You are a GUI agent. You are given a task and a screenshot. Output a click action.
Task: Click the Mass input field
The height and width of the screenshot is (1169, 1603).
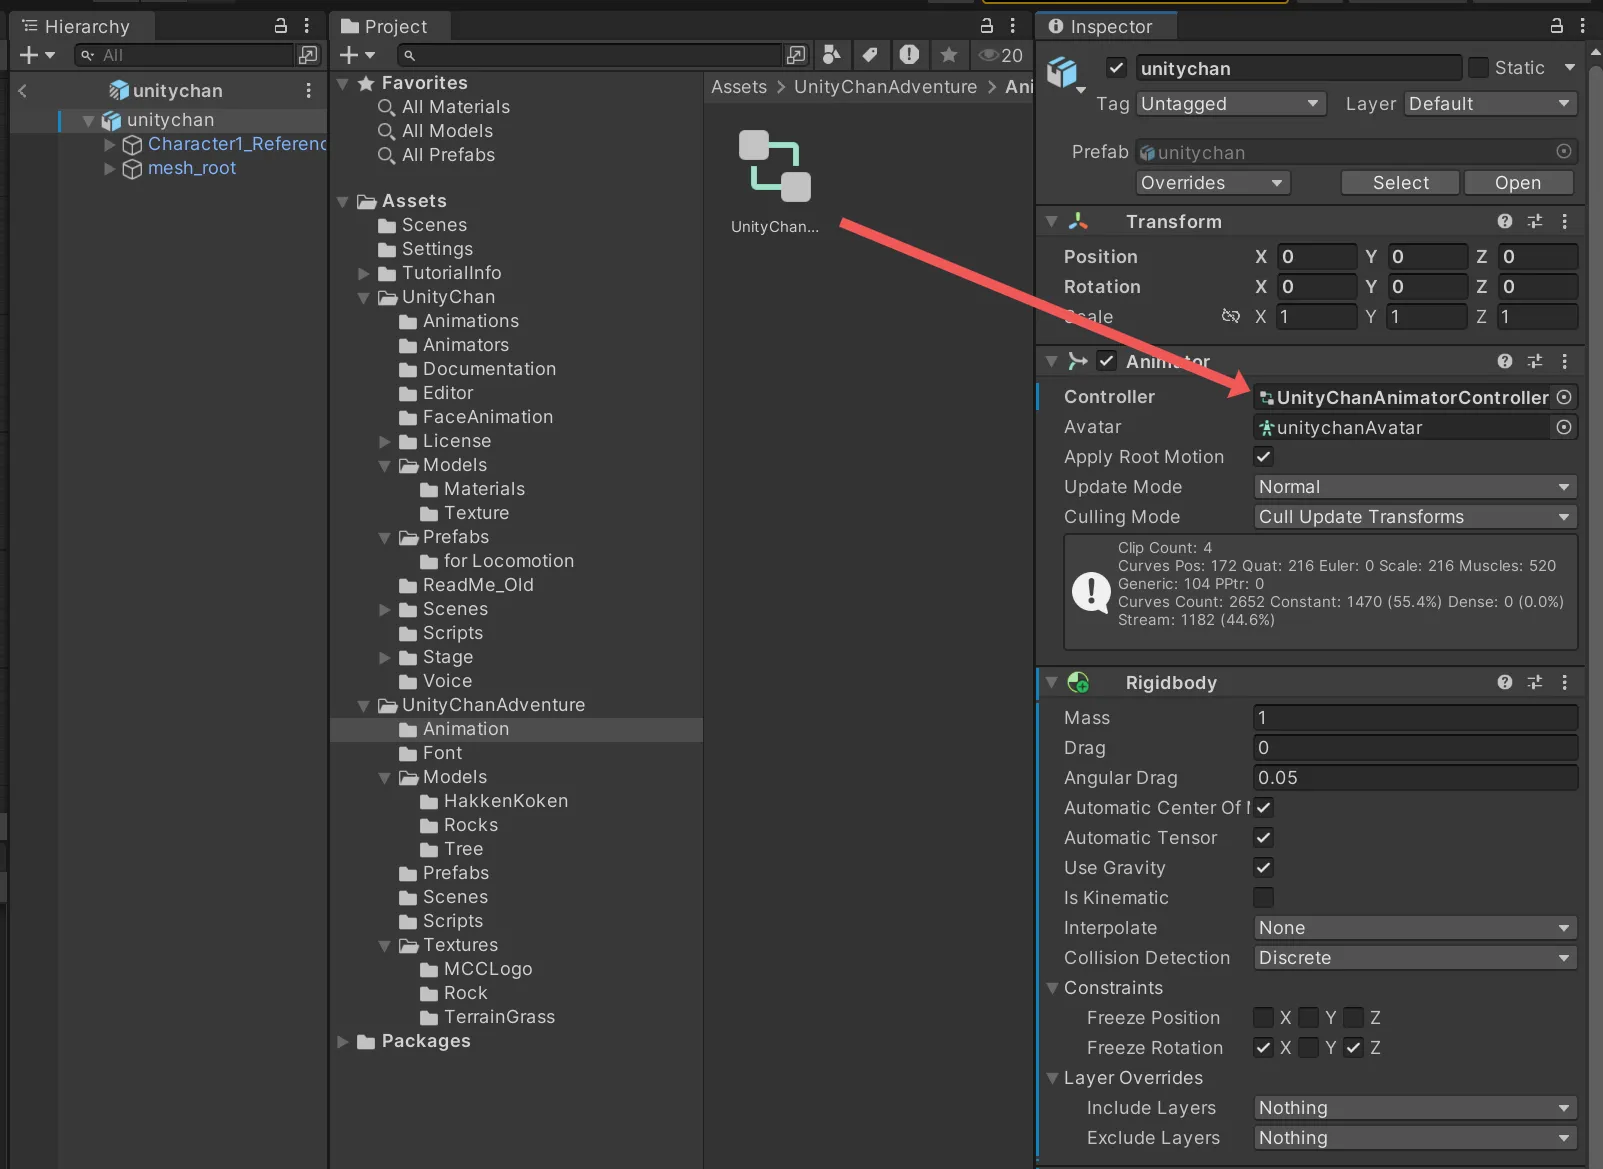[x=1414, y=718]
